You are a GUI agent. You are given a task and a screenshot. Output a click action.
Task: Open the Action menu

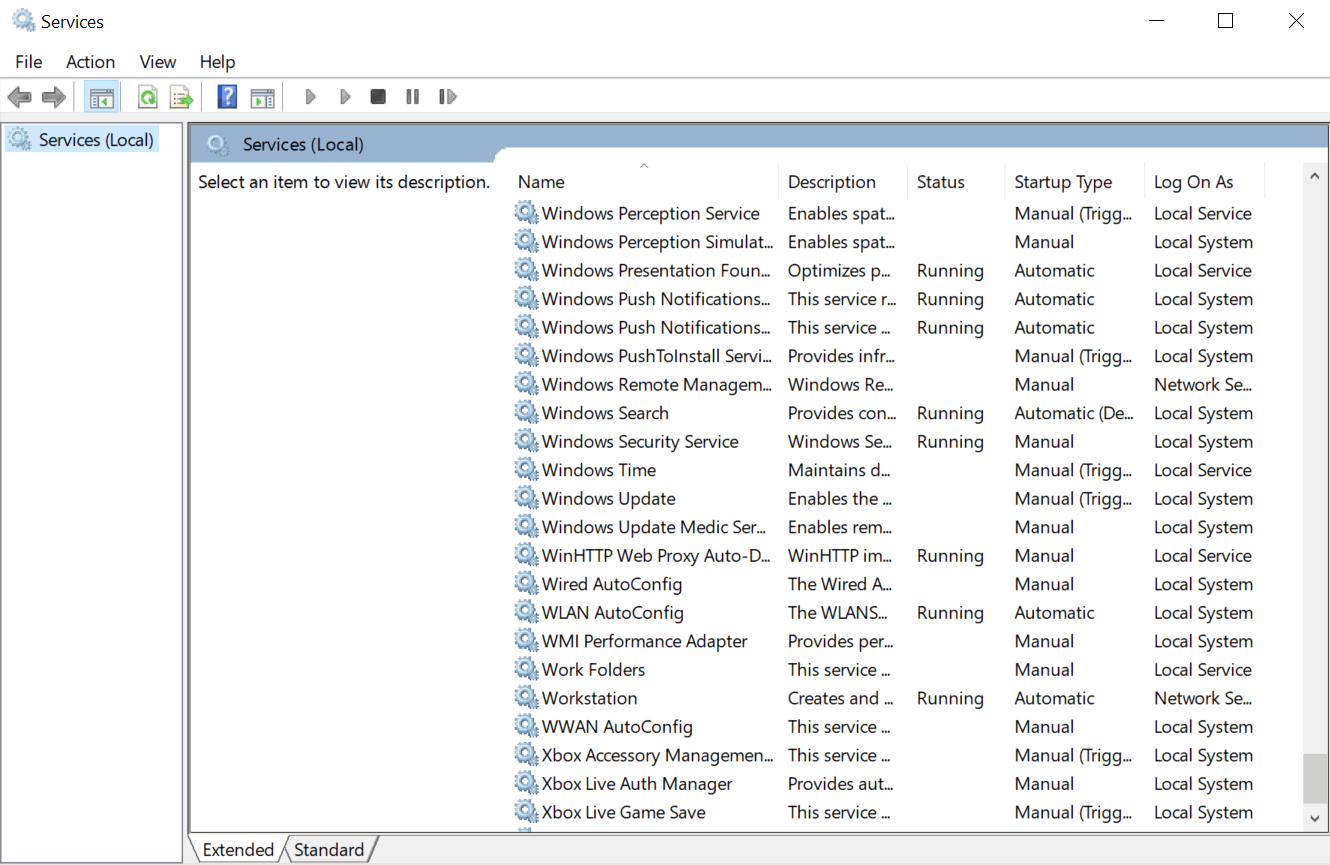pyautogui.click(x=90, y=61)
